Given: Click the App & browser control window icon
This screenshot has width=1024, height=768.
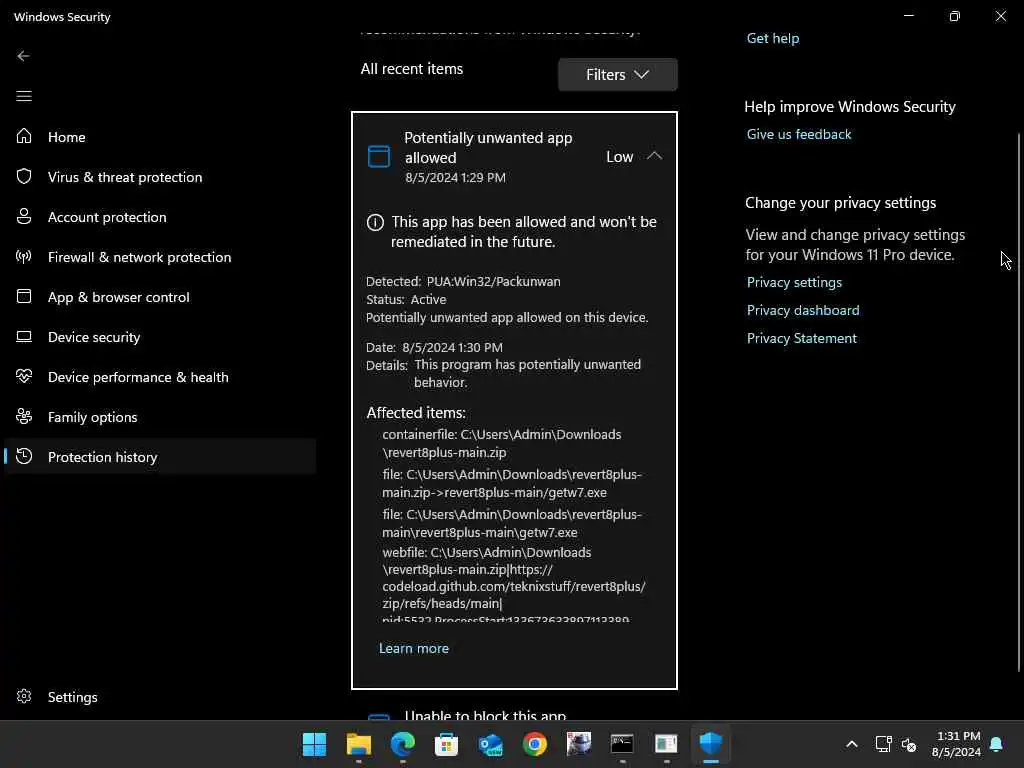Looking at the screenshot, I should click(24, 296).
